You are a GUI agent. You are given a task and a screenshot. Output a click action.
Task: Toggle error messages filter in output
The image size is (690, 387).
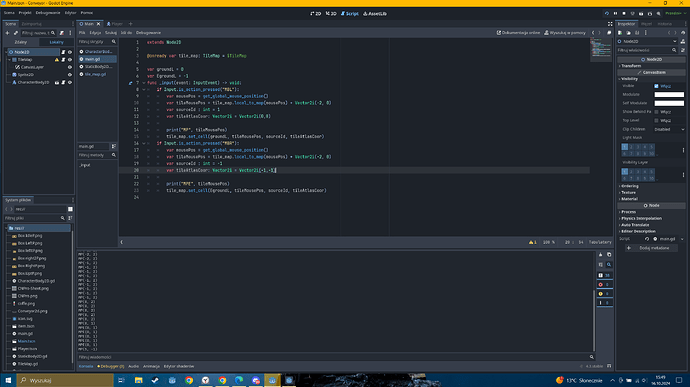tap(605, 284)
